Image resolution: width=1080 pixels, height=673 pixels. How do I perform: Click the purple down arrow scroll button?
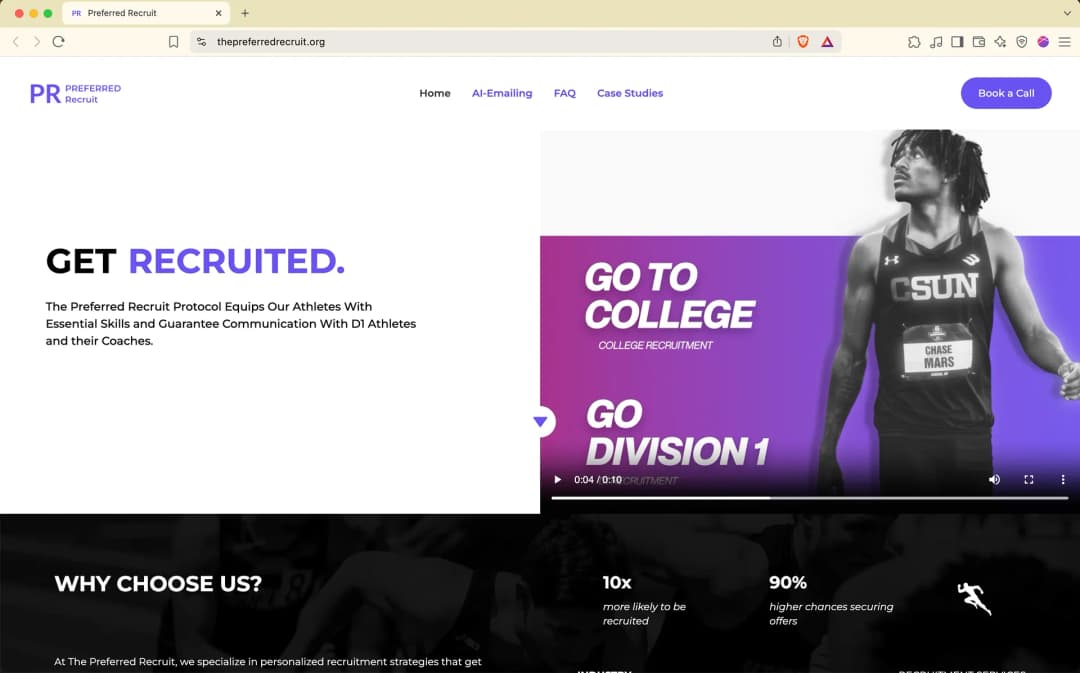click(x=541, y=421)
